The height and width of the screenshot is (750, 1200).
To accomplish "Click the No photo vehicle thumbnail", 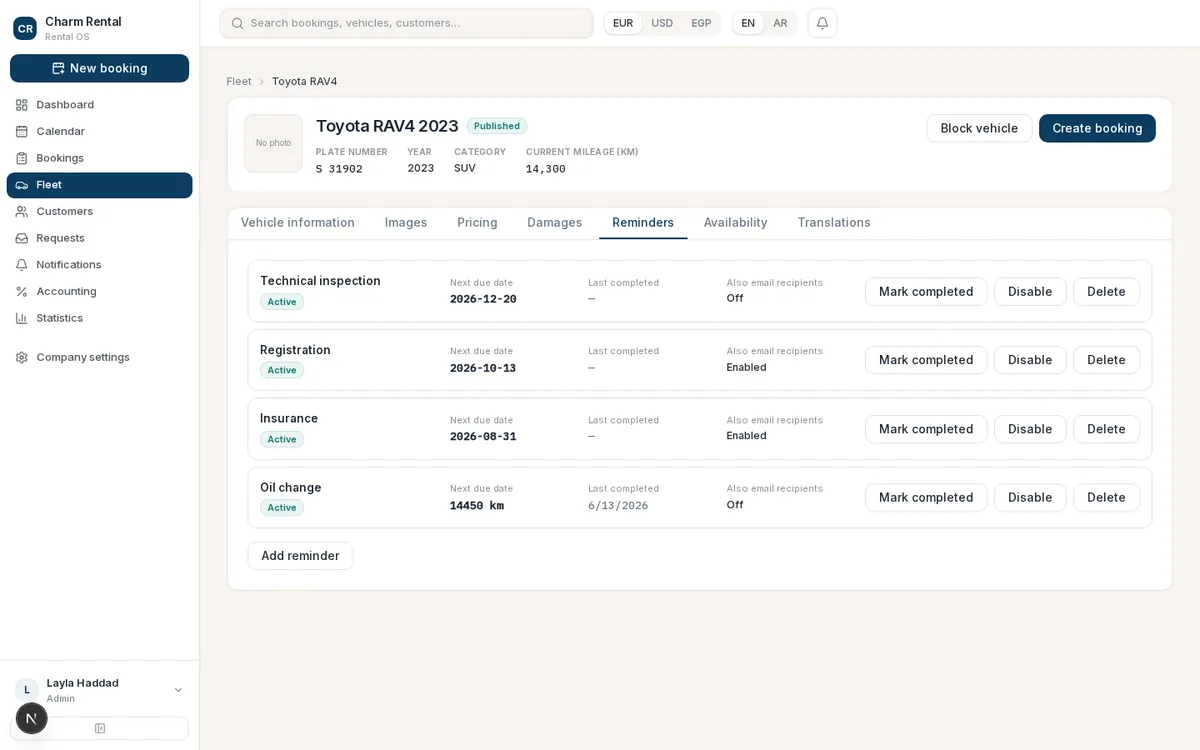I will pos(273,143).
